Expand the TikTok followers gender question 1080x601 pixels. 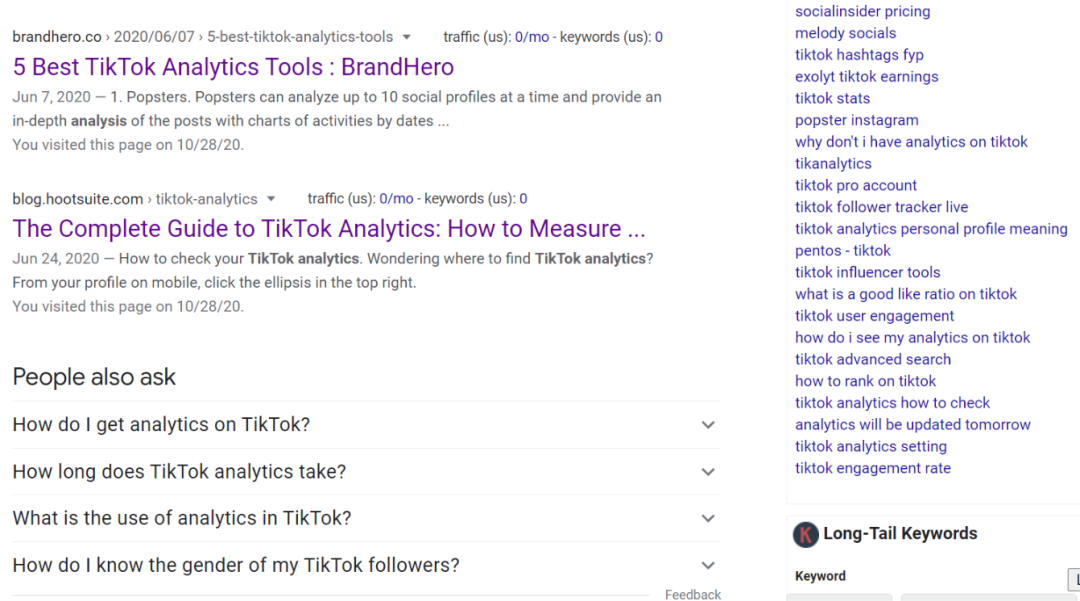coord(366,565)
